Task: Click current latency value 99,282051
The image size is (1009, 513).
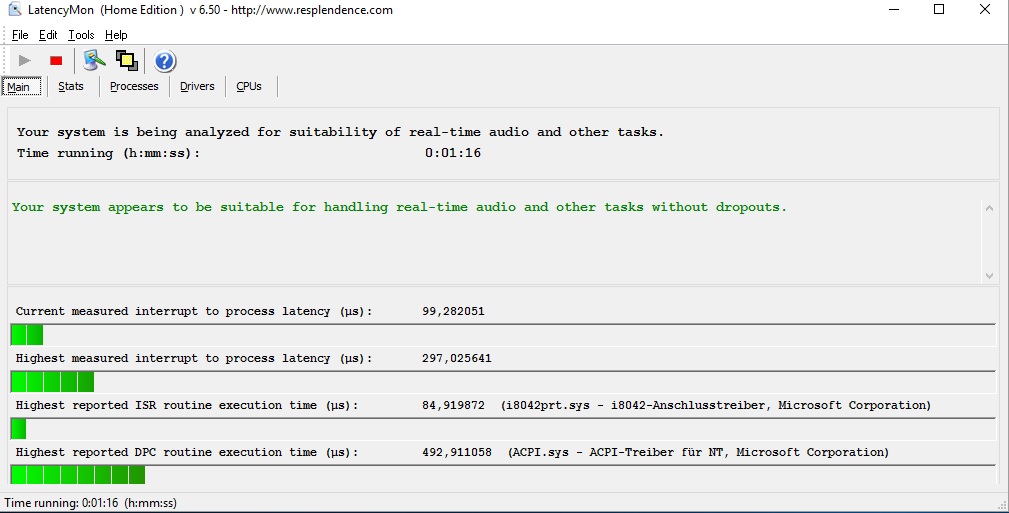Action: (453, 312)
